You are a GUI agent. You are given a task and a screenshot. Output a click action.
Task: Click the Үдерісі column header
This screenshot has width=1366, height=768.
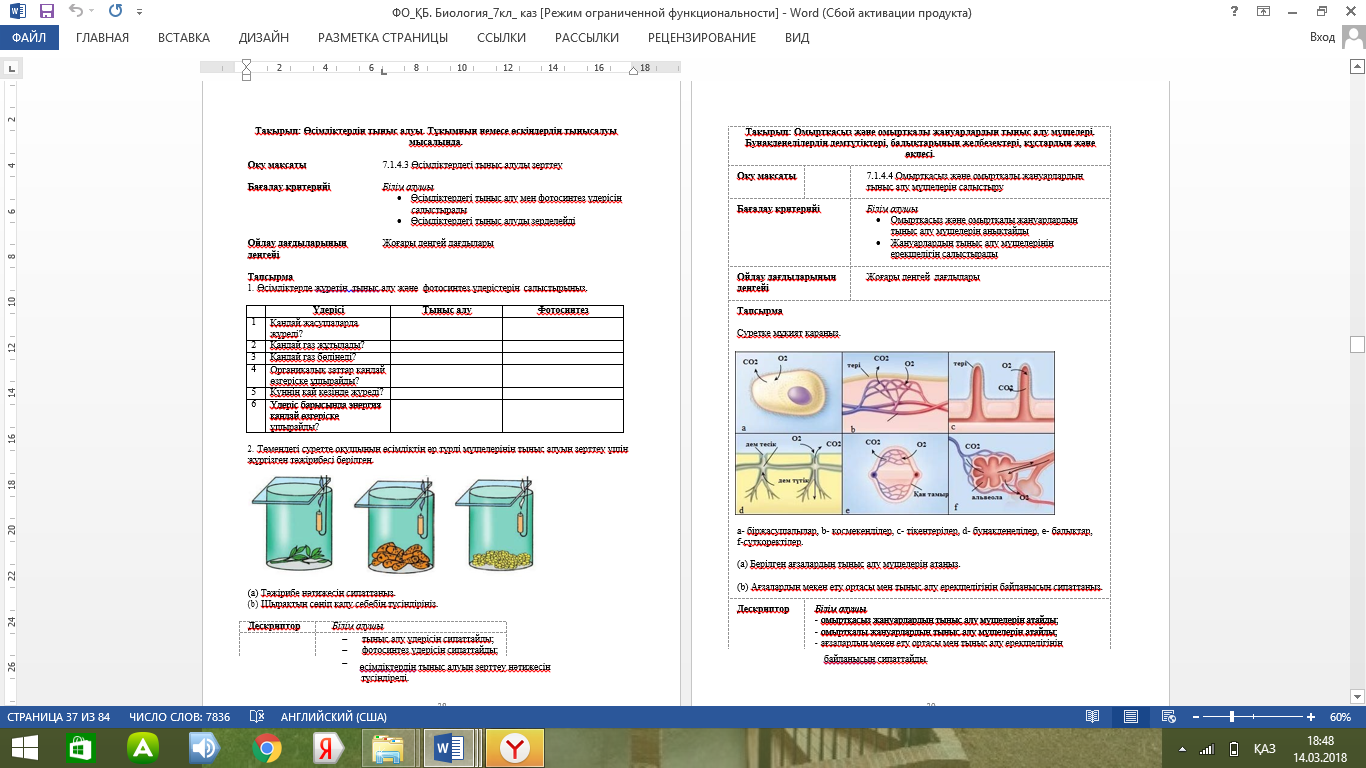pos(328,311)
